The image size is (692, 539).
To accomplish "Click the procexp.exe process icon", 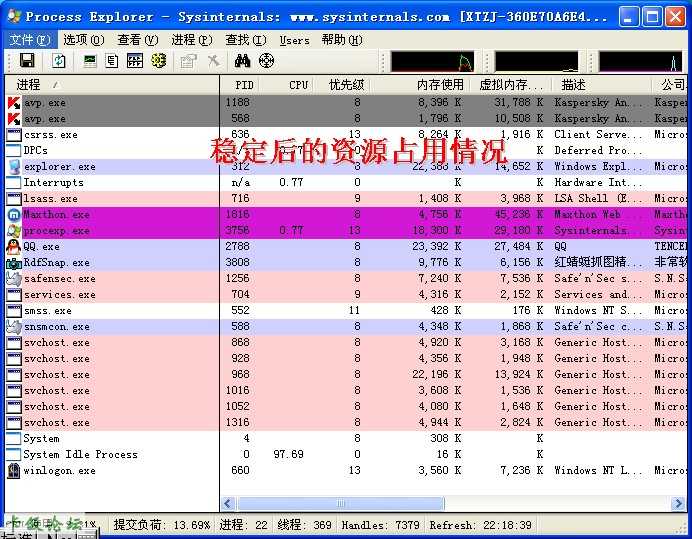I will pos(14,231).
